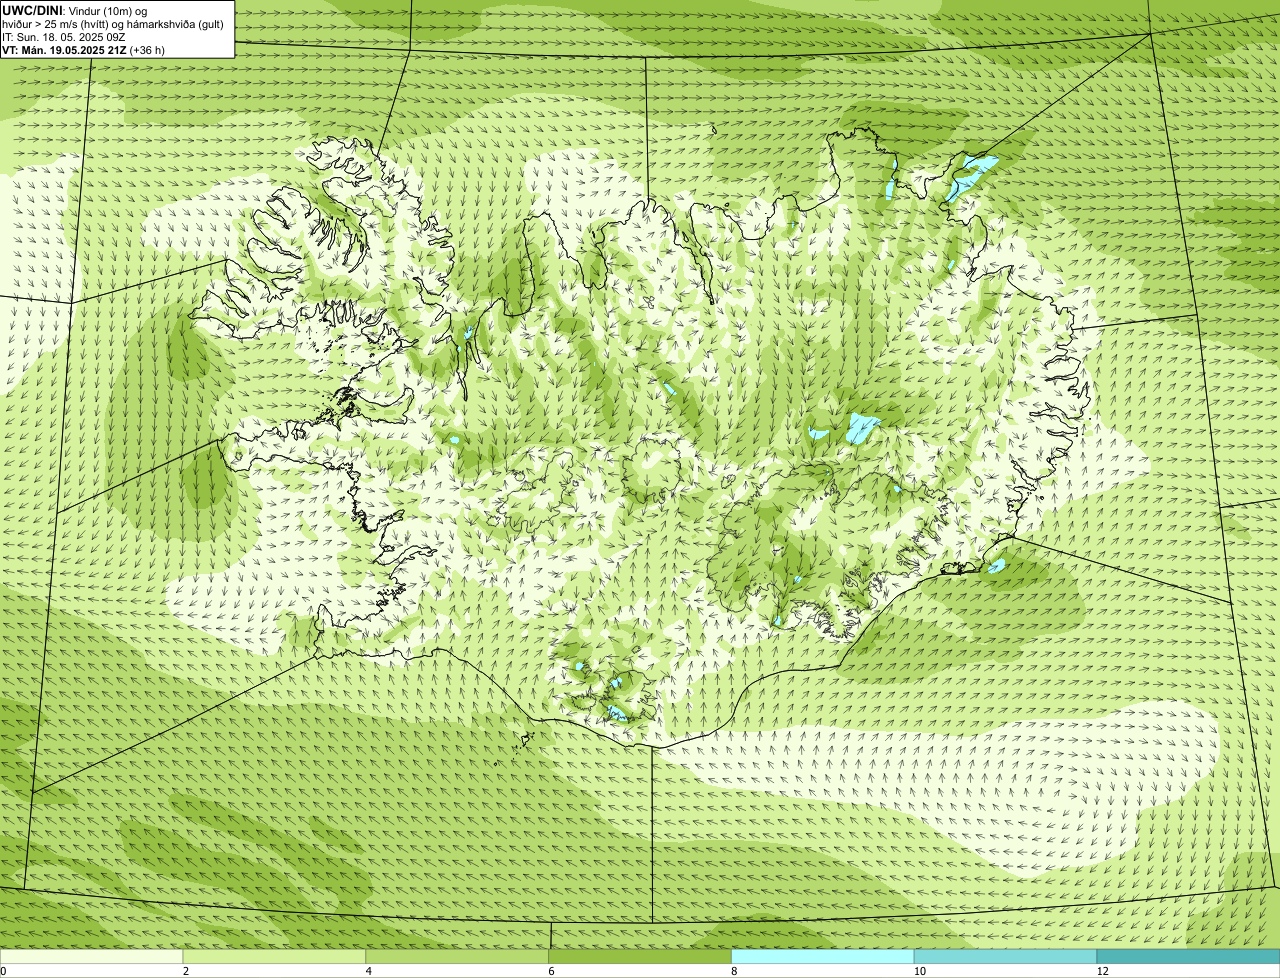Click the light cyan 8–10 legend segment

823,956
